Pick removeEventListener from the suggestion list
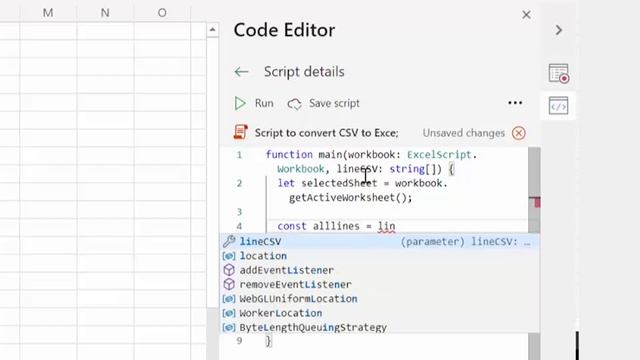The height and width of the screenshot is (360, 640). 380,284
